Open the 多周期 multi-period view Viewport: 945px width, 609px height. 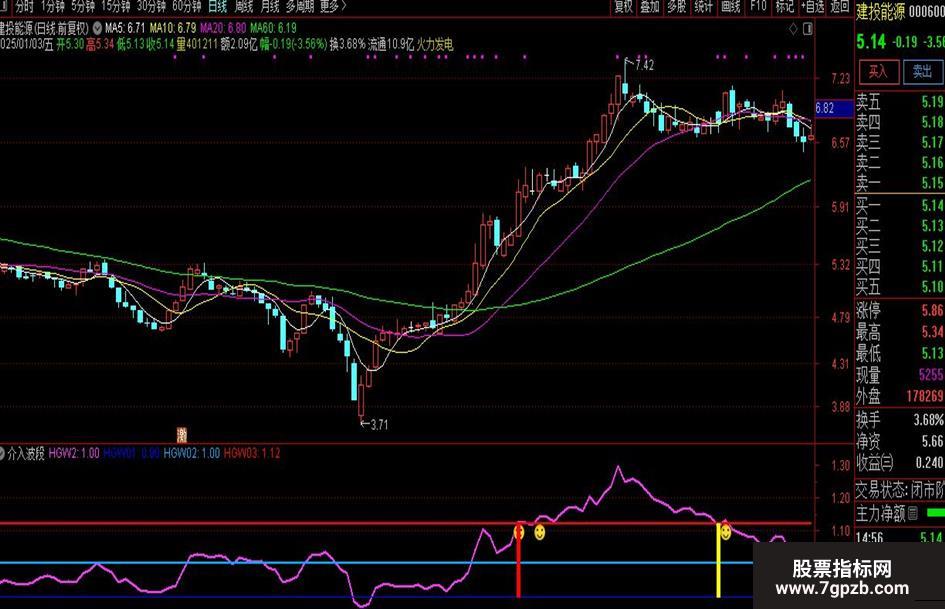pos(300,7)
